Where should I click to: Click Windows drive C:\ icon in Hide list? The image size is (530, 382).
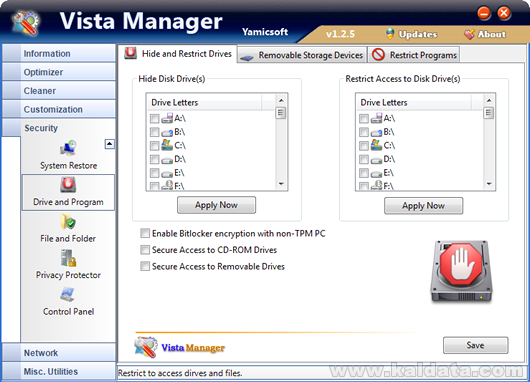click(167, 145)
